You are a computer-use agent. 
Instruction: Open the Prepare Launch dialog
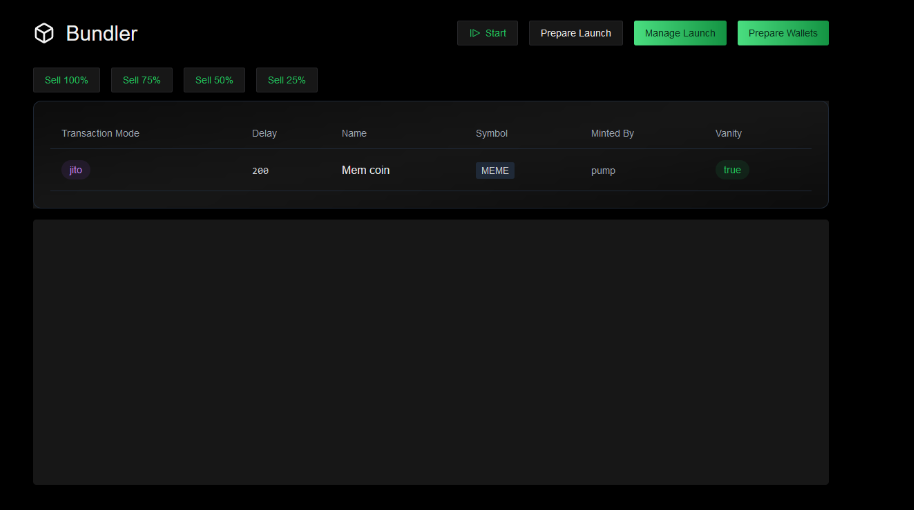tap(575, 33)
